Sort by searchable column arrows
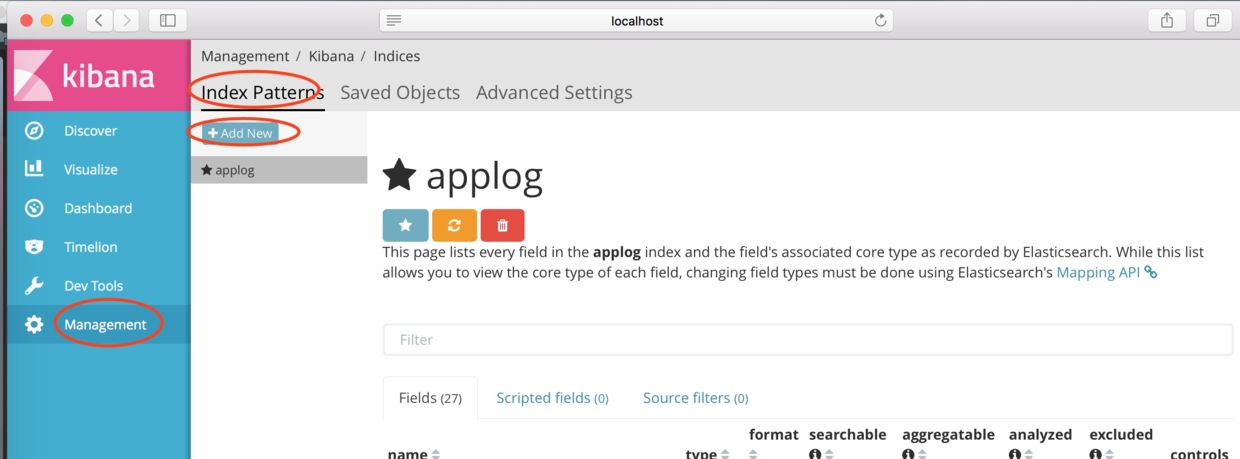The image size is (1240, 459). [829, 454]
